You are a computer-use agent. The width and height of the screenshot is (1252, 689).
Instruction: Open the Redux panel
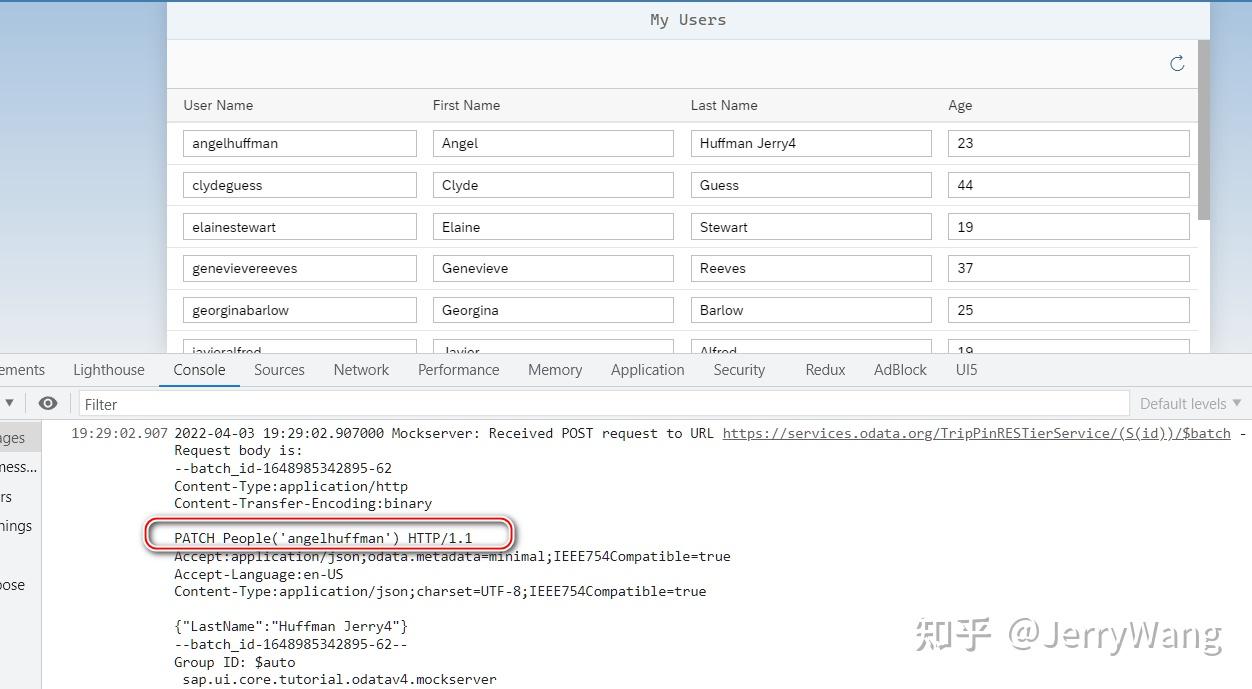point(824,370)
